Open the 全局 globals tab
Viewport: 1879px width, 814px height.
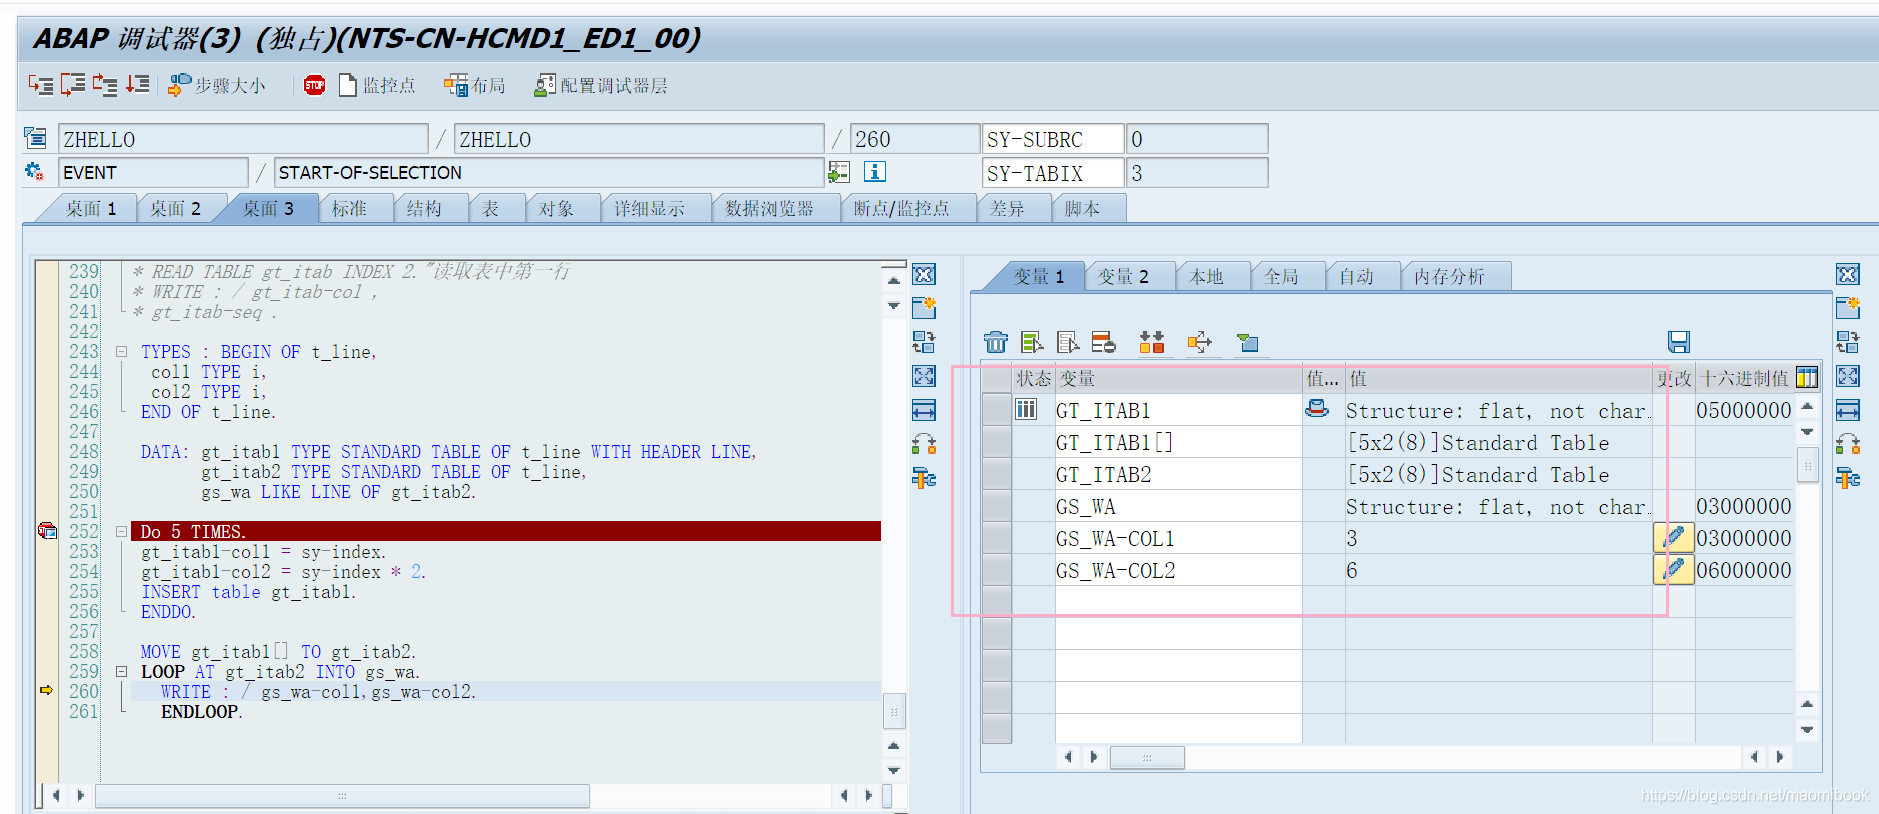click(1281, 276)
